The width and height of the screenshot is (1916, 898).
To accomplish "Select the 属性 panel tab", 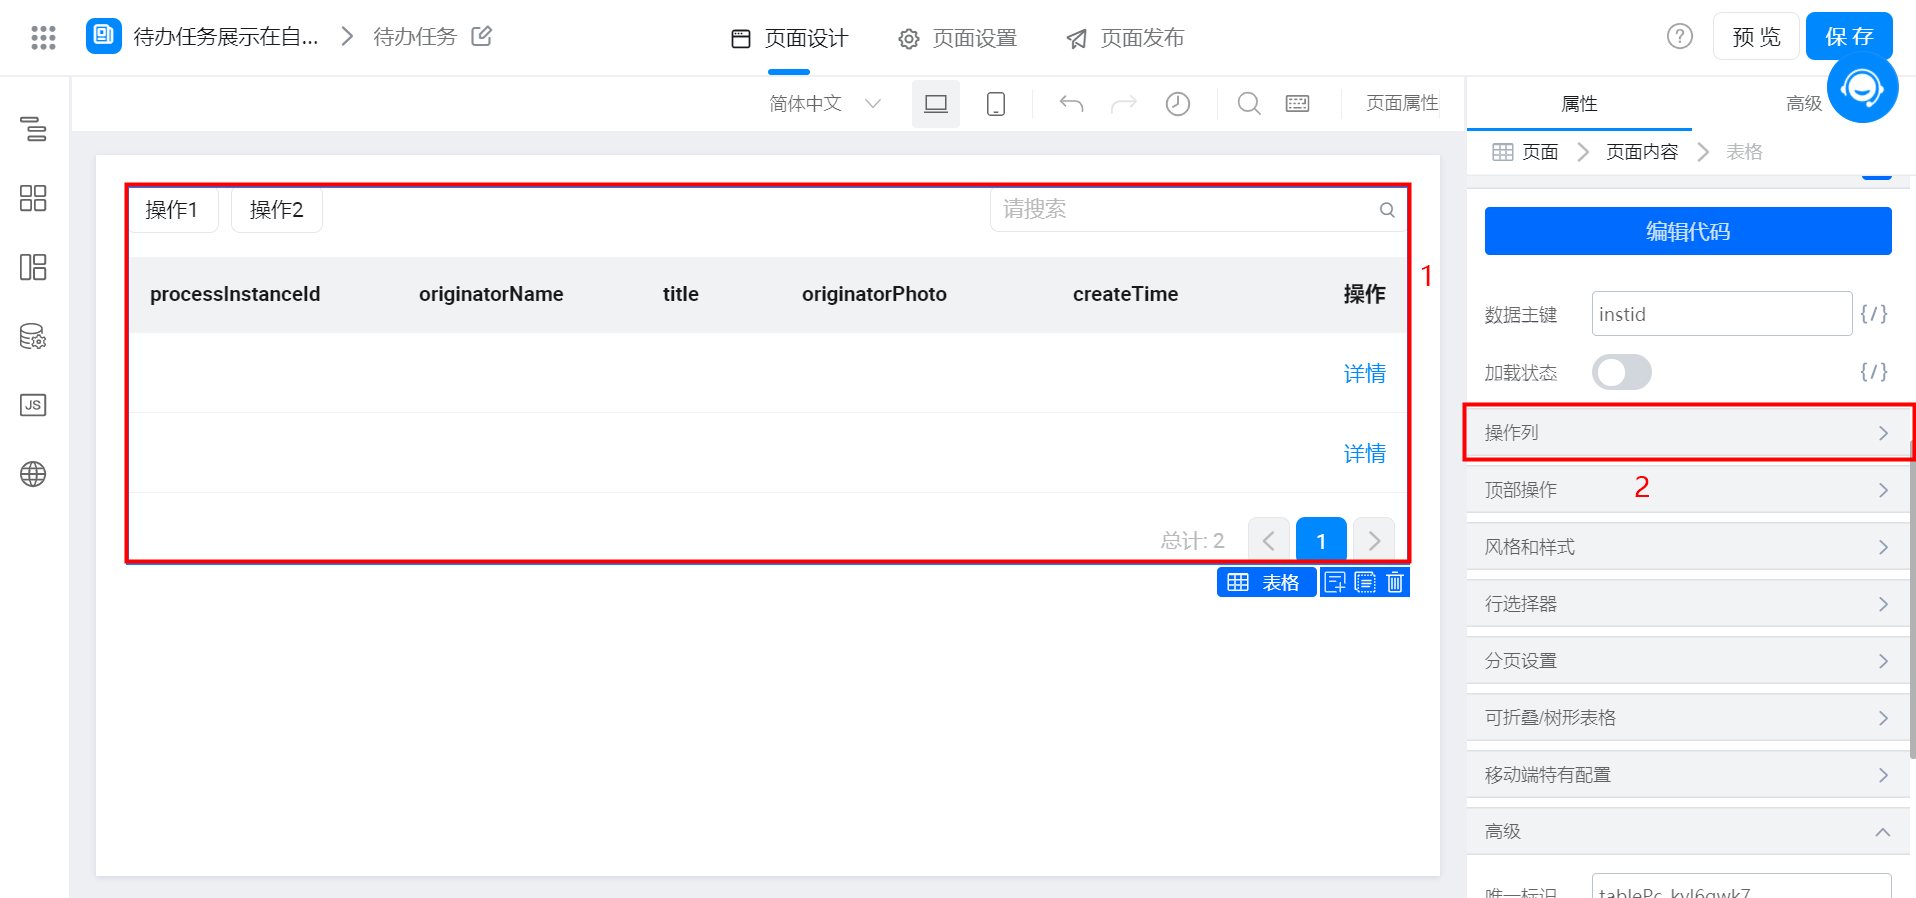I will (x=1579, y=104).
